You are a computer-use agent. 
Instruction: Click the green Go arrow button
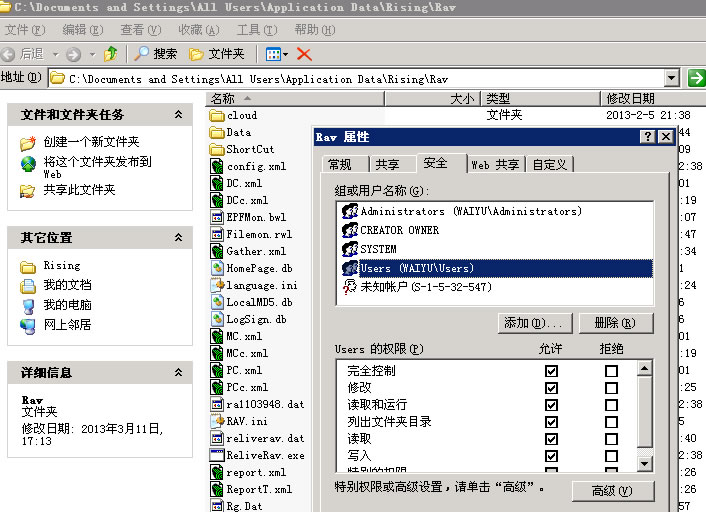point(696,78)
